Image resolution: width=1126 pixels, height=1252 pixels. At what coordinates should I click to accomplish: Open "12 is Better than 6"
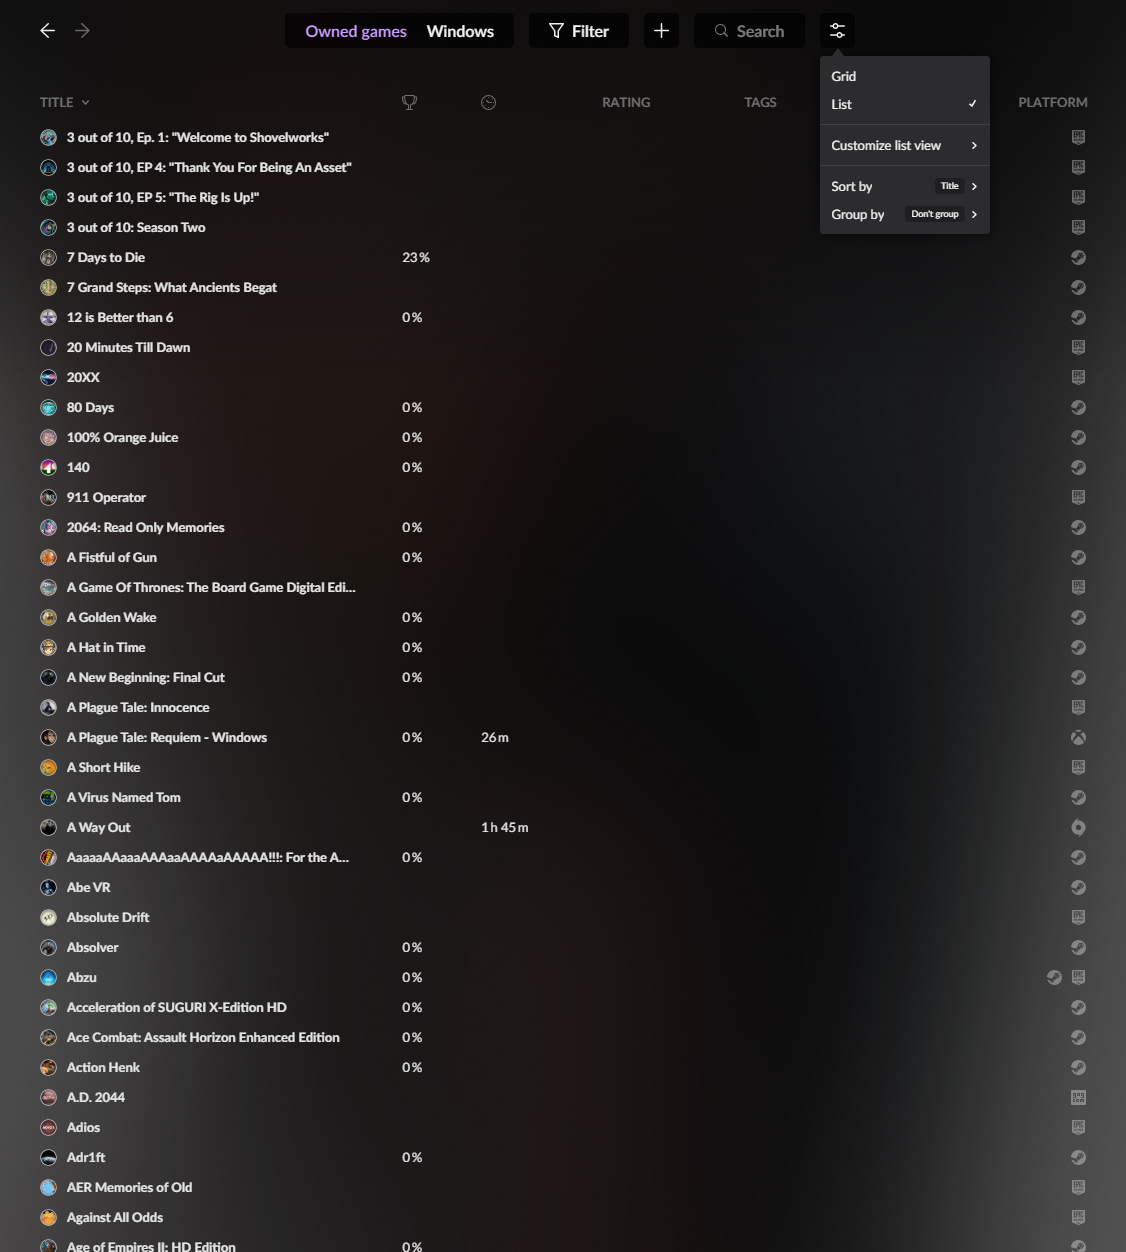coord(120,317)
